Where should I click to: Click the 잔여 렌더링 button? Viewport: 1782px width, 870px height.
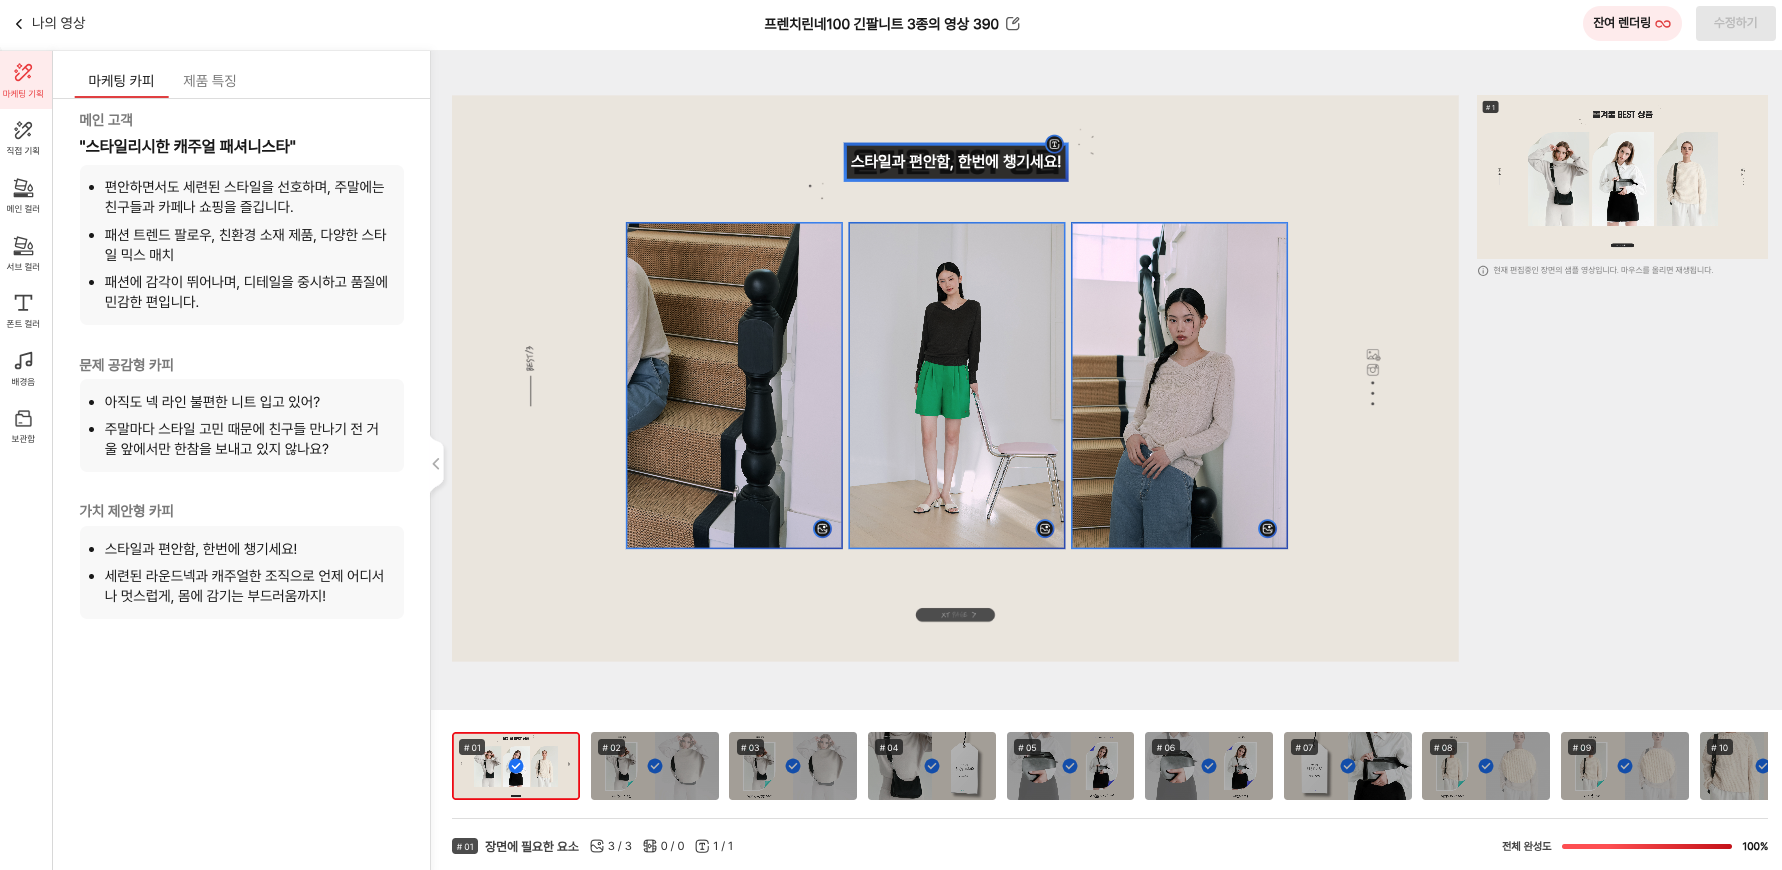coord(1632,23)
